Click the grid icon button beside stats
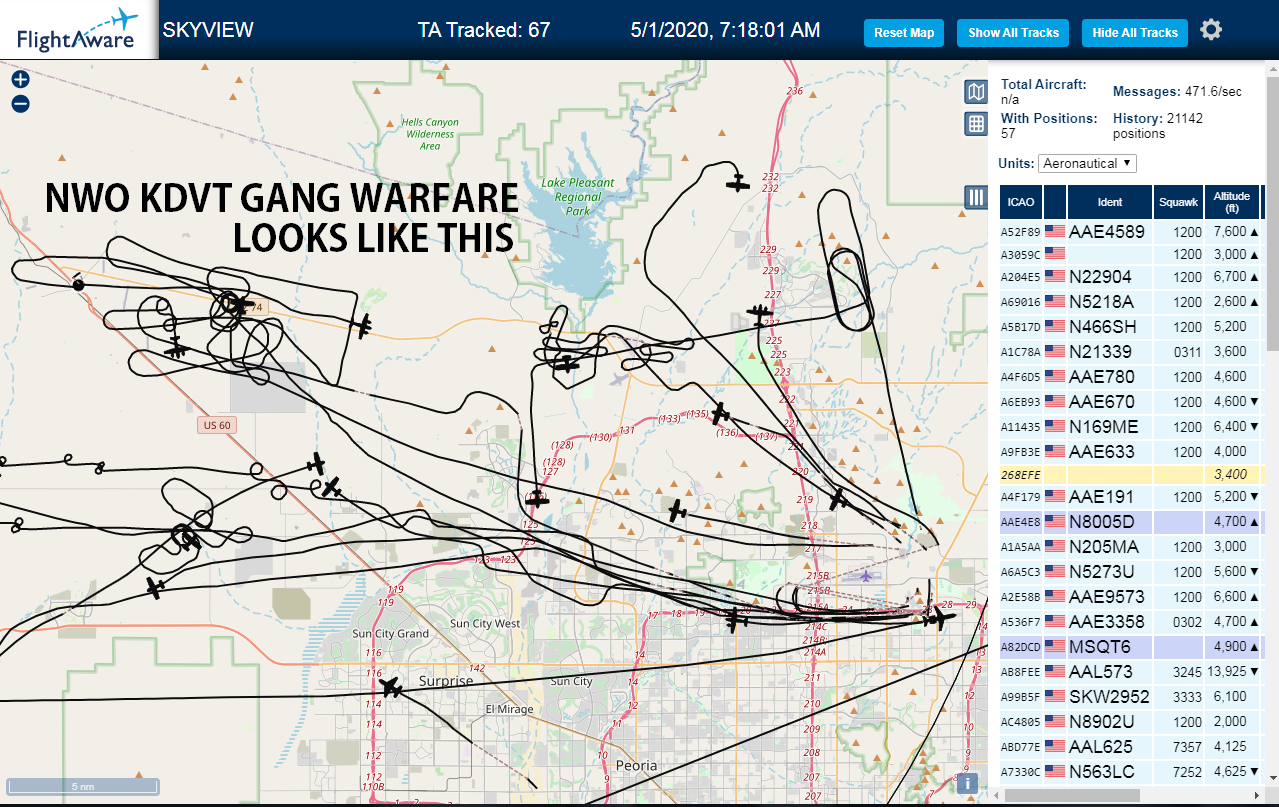The image size is (1279, 807). (976, 124)
